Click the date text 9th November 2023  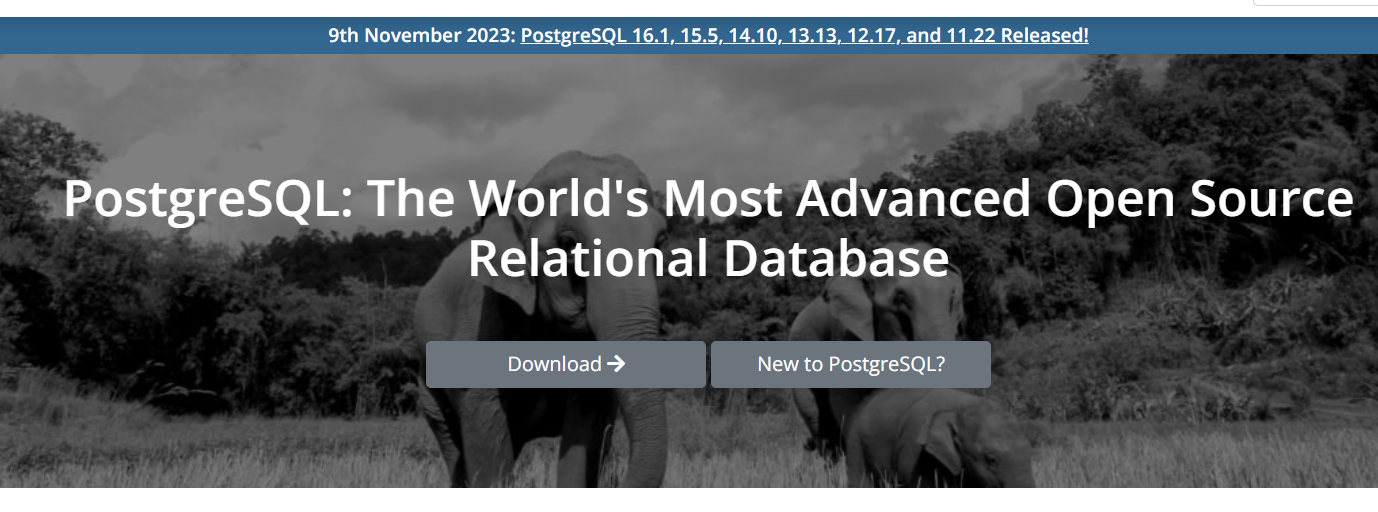pyautogui.click(x=421, y=36)
